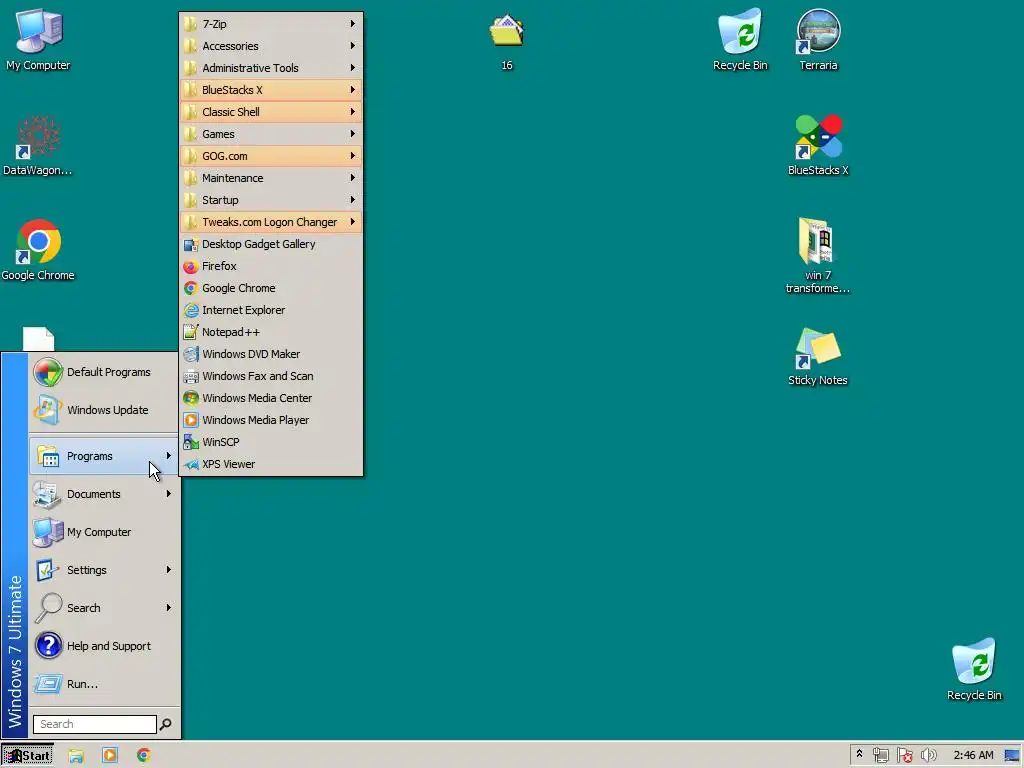
Task: Open Internet Explorer from the Programs menu
Action: (271, 310)
